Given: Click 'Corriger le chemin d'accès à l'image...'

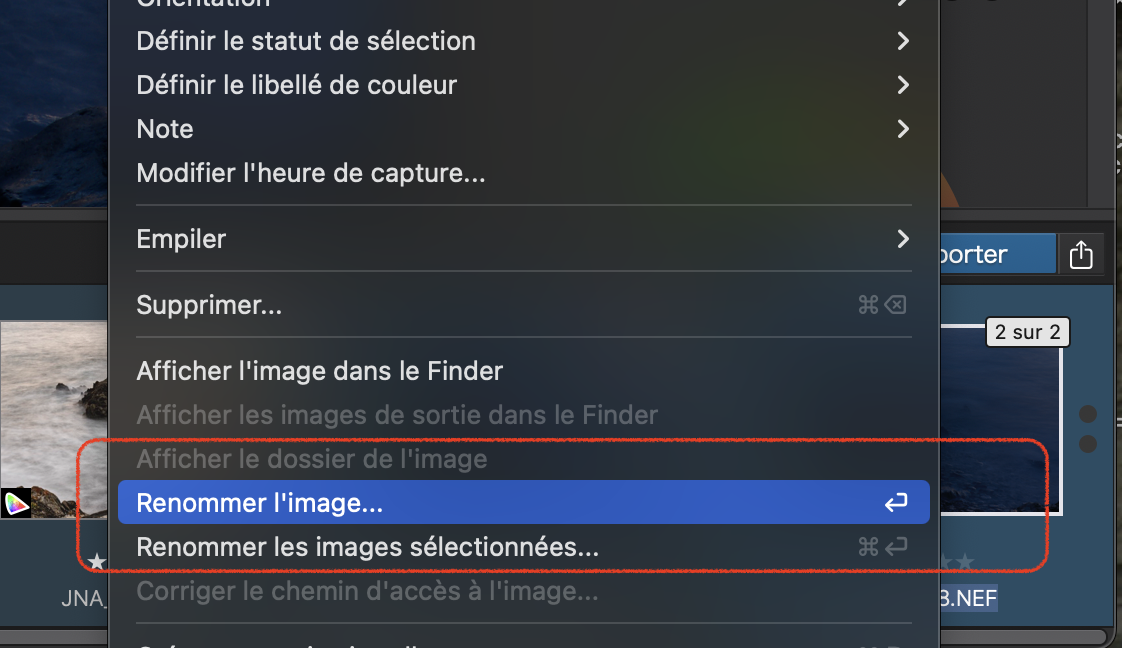Looking at the screenshot, I should [x=367, y=591].
